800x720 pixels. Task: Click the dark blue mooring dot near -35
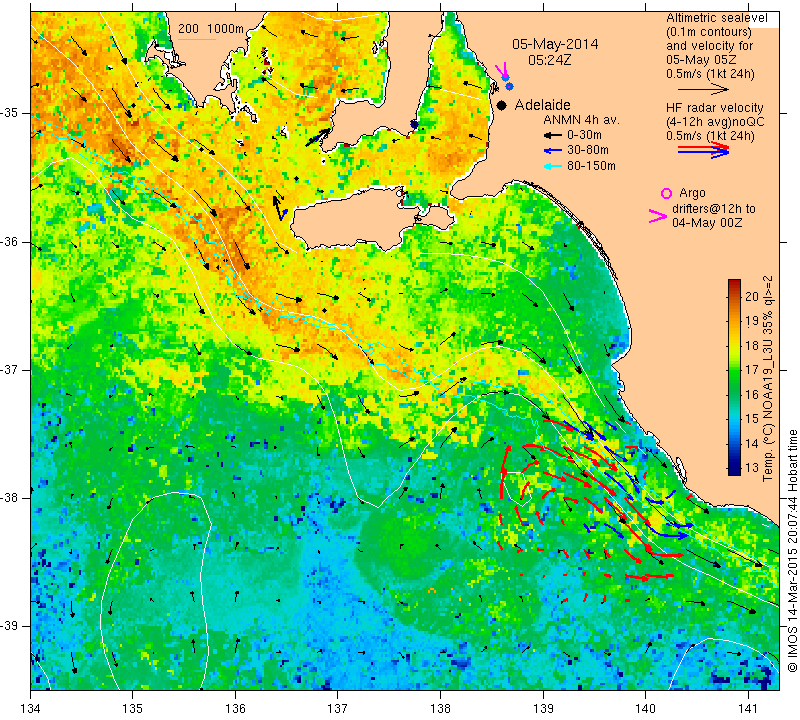[414, 125]
